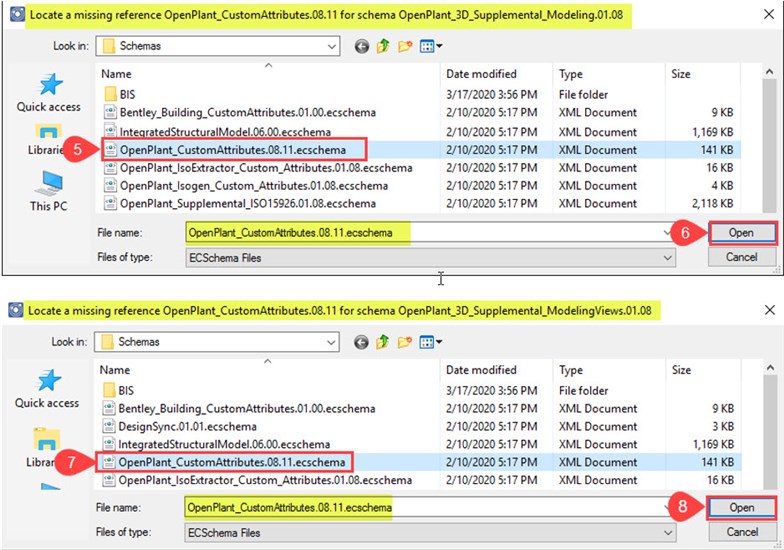Screen dimensions: 784x550
Task: Close the top Supplemental_Modeling dialog
Action: pos(769,14)
